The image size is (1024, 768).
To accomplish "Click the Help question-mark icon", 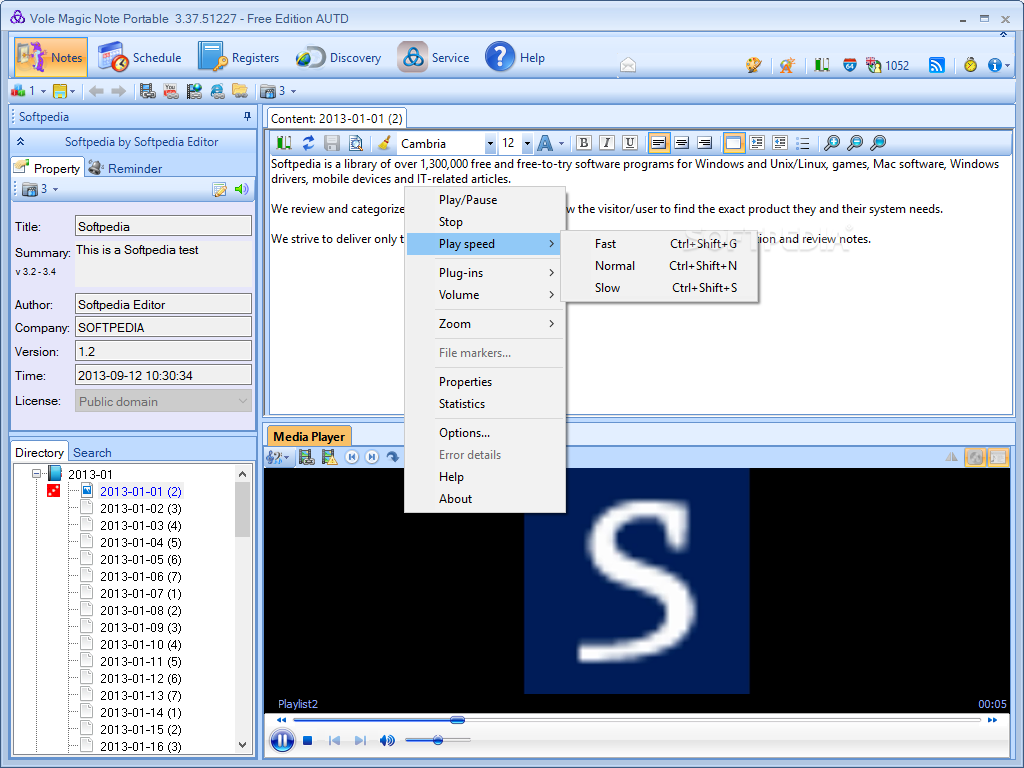I will pyautogui.click(x=500, y=57).
